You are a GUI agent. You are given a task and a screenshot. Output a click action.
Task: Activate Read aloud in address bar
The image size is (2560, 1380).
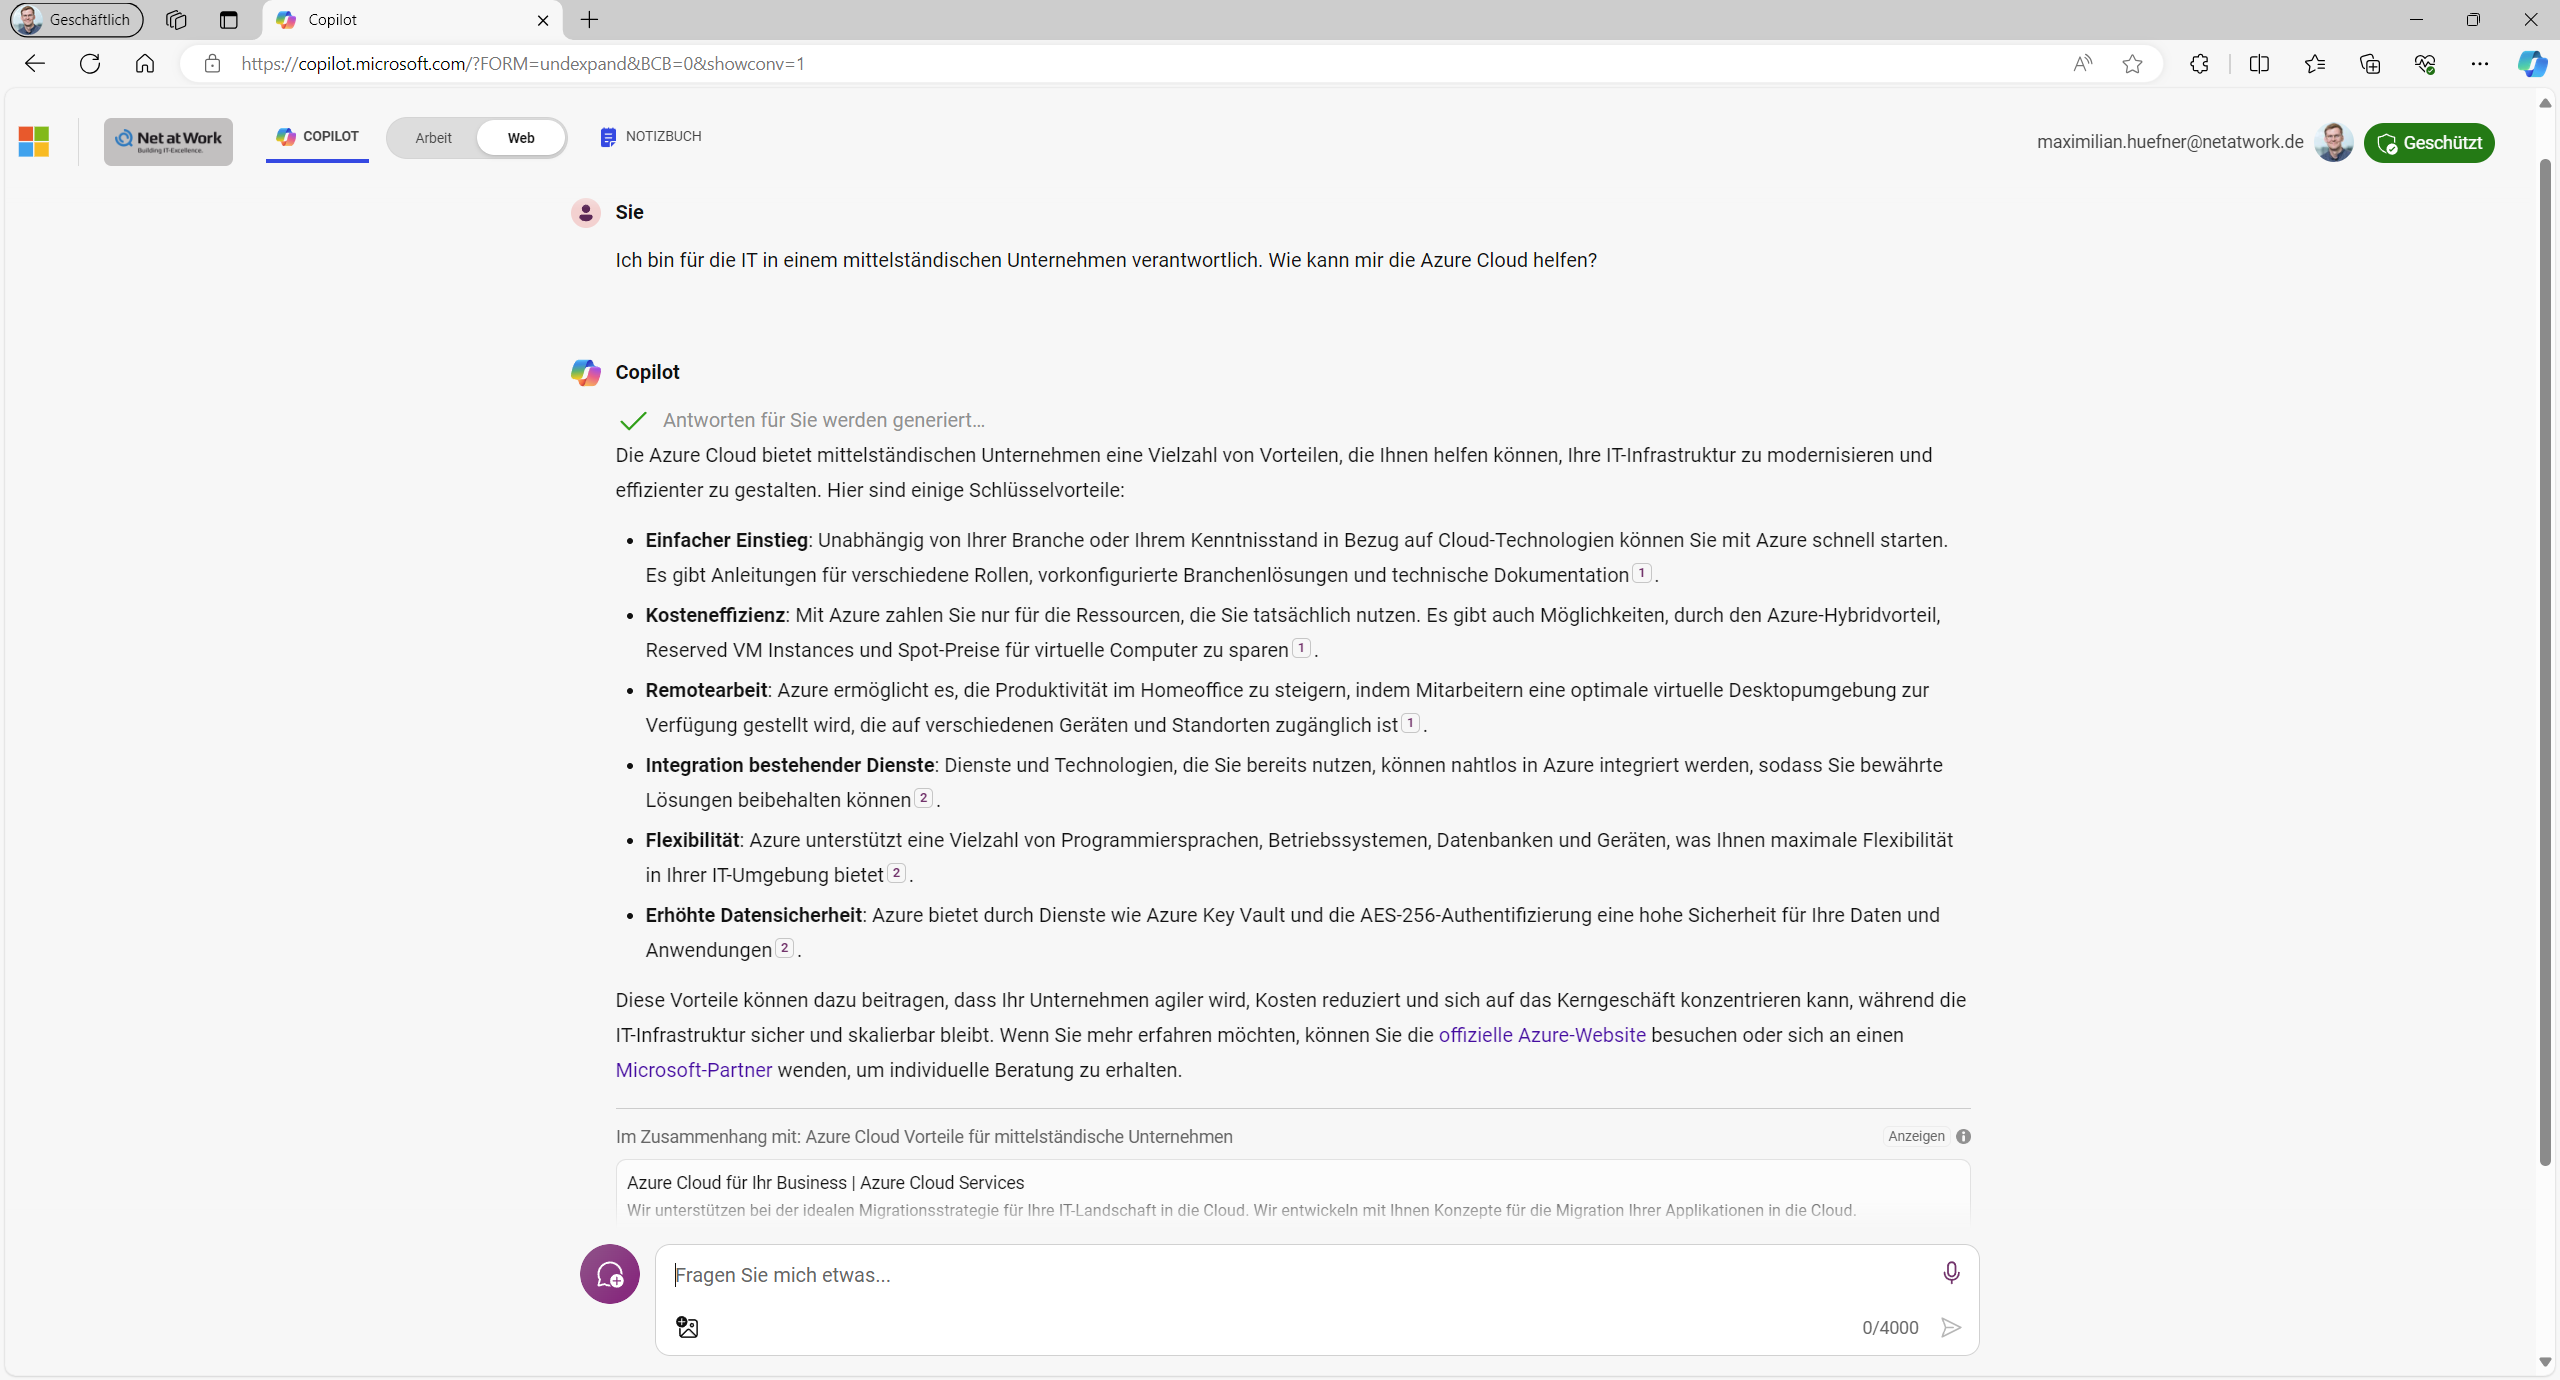(2082, 64)
